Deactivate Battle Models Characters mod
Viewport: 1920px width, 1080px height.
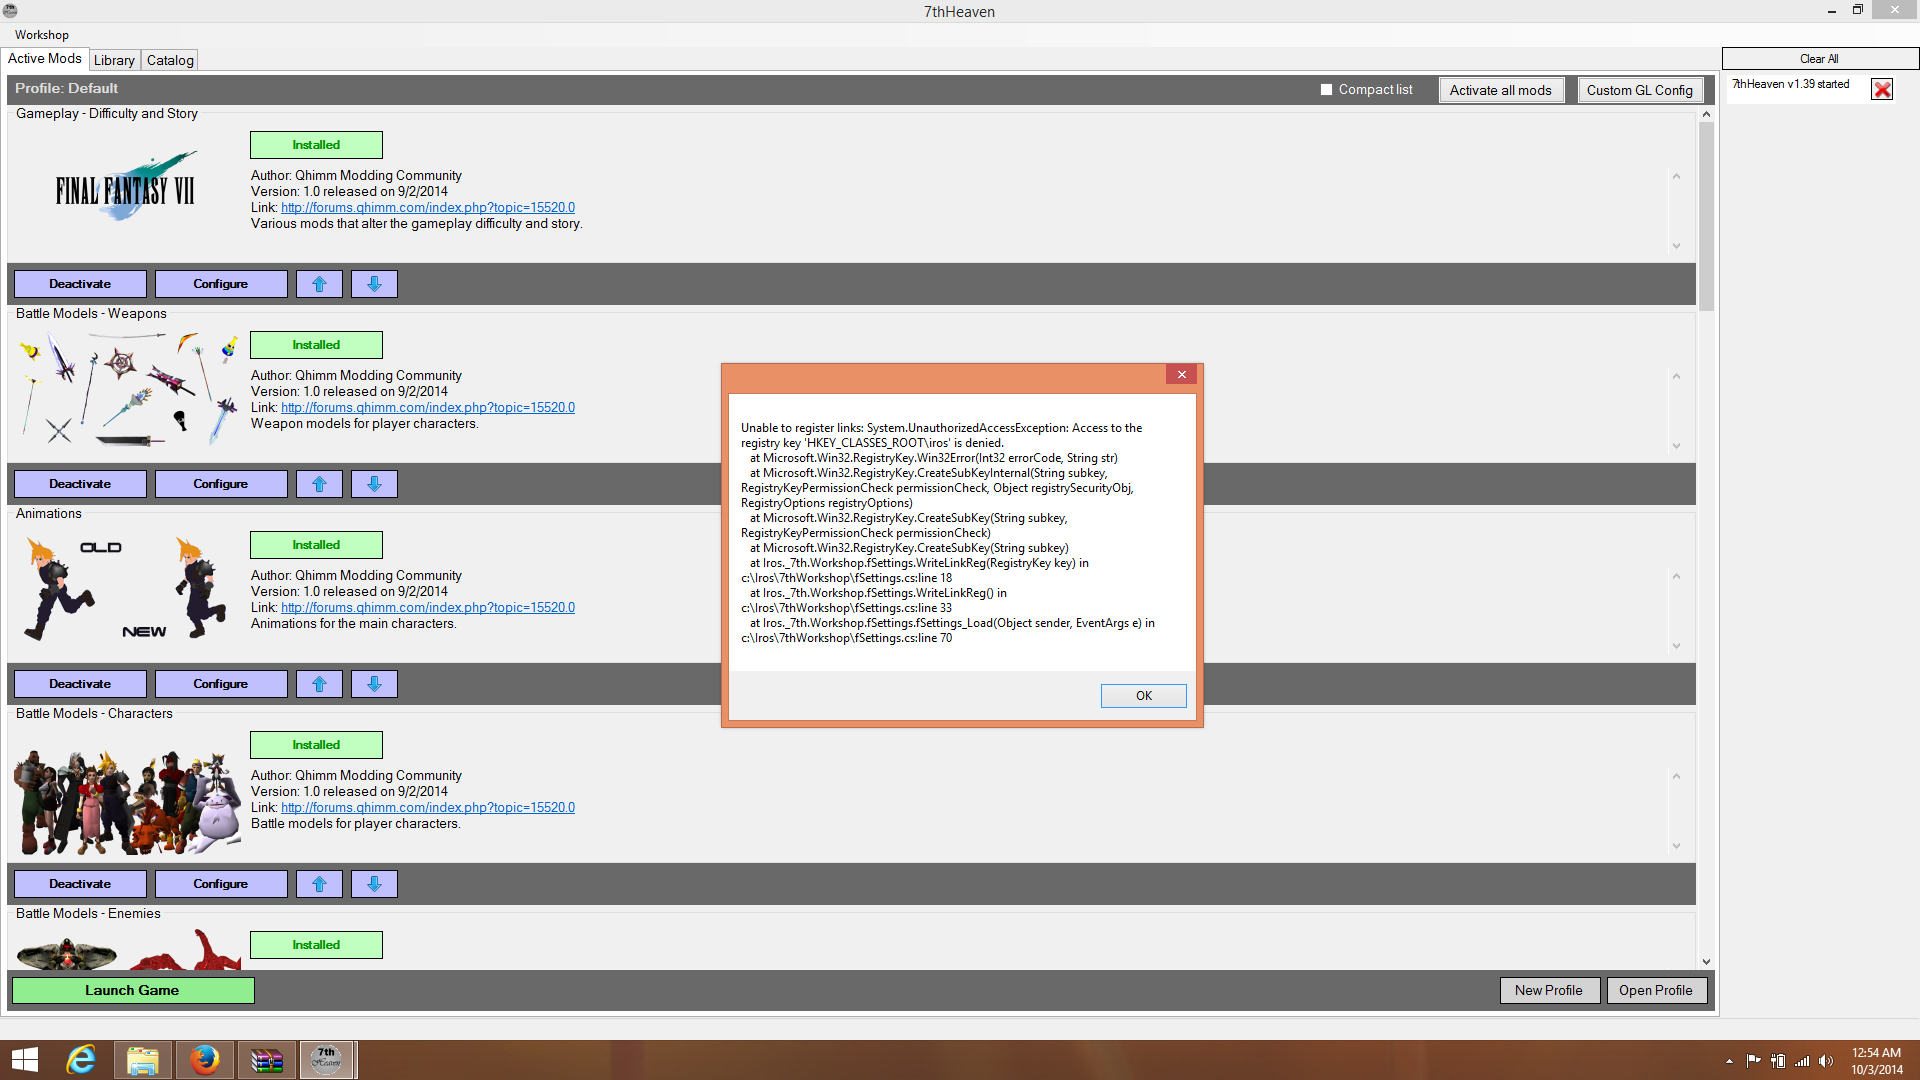tap(80, 884)
